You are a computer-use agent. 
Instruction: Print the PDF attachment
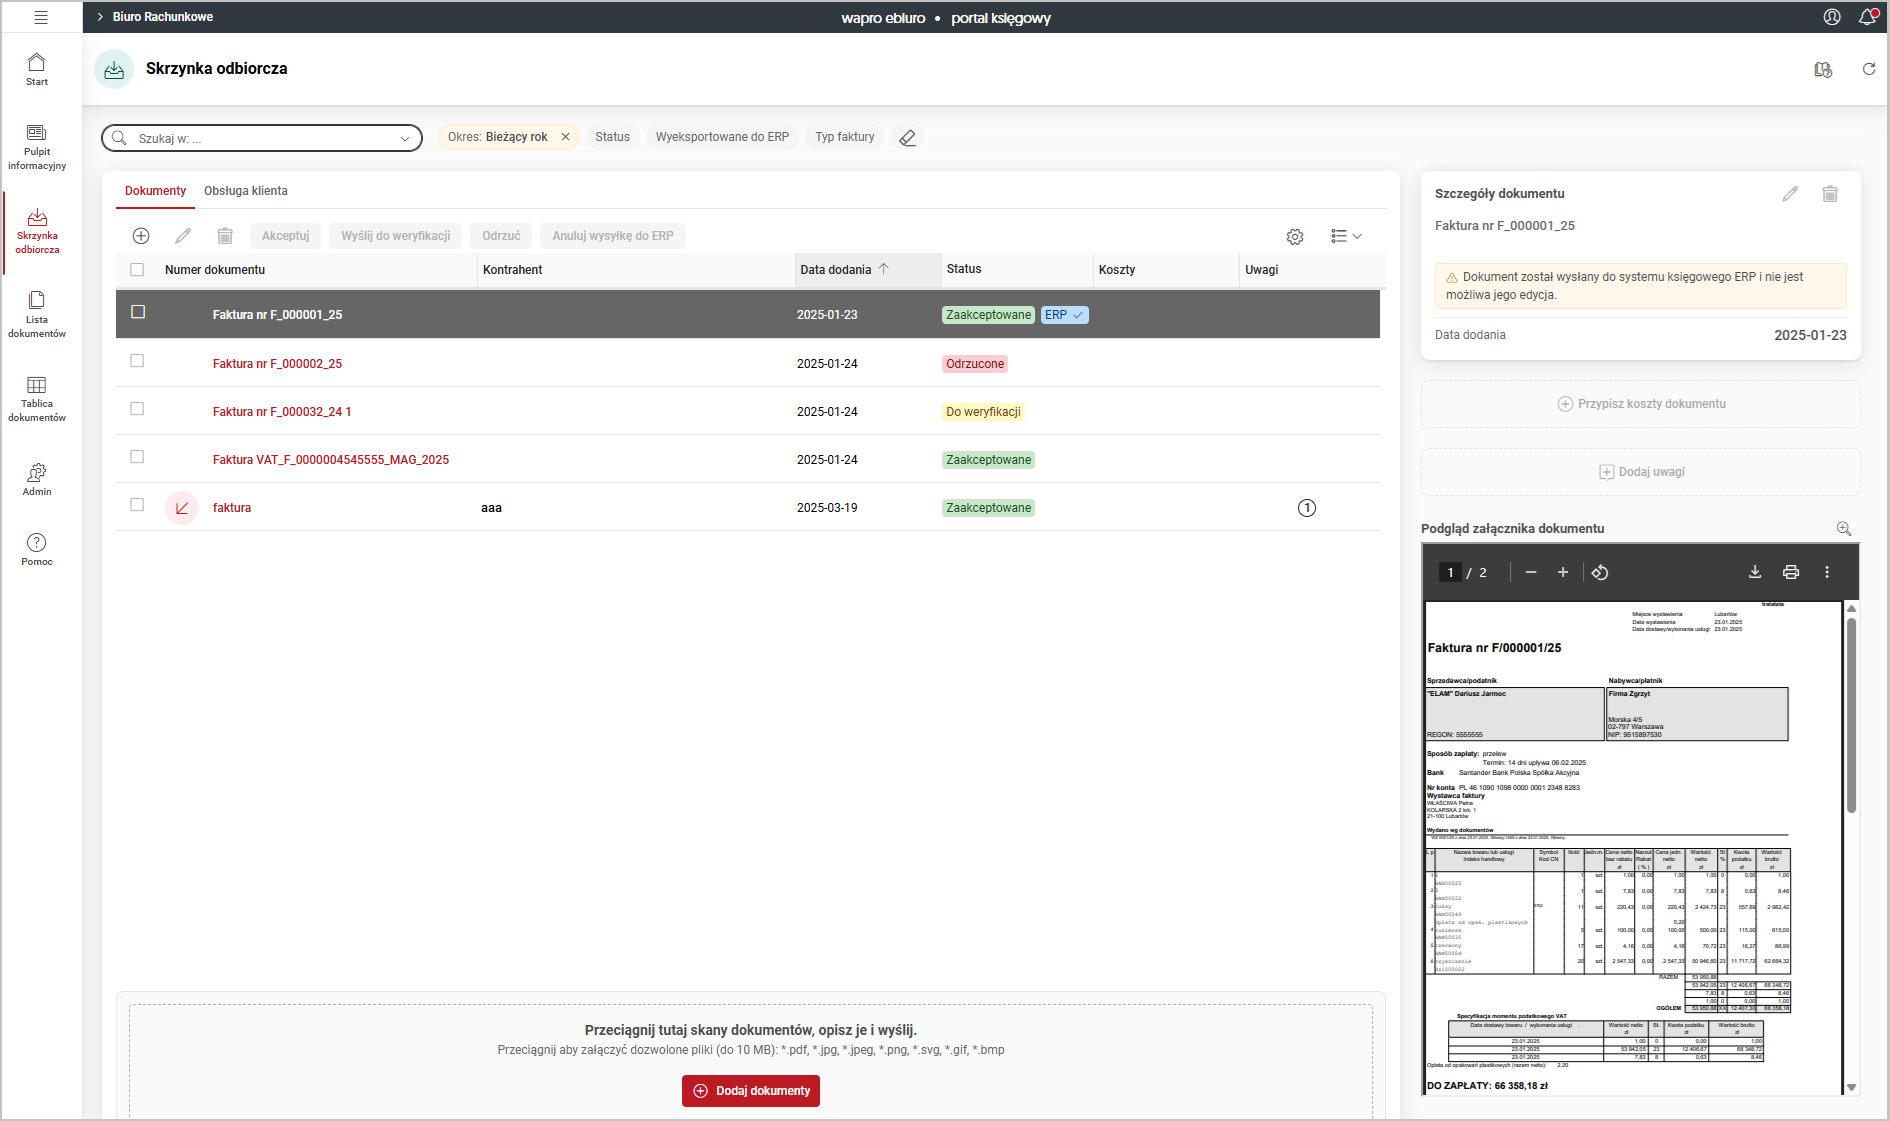click(x=1791, y=572)
